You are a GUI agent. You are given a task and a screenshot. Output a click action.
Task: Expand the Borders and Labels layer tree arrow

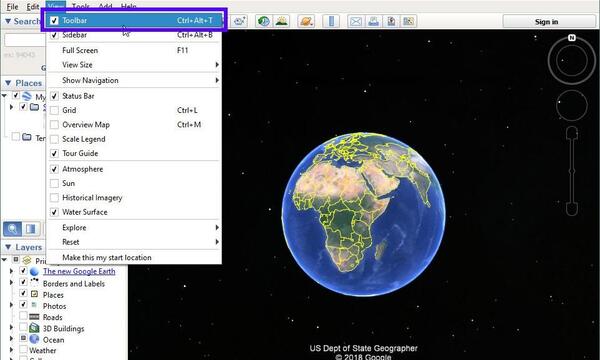tap(11, 282)
